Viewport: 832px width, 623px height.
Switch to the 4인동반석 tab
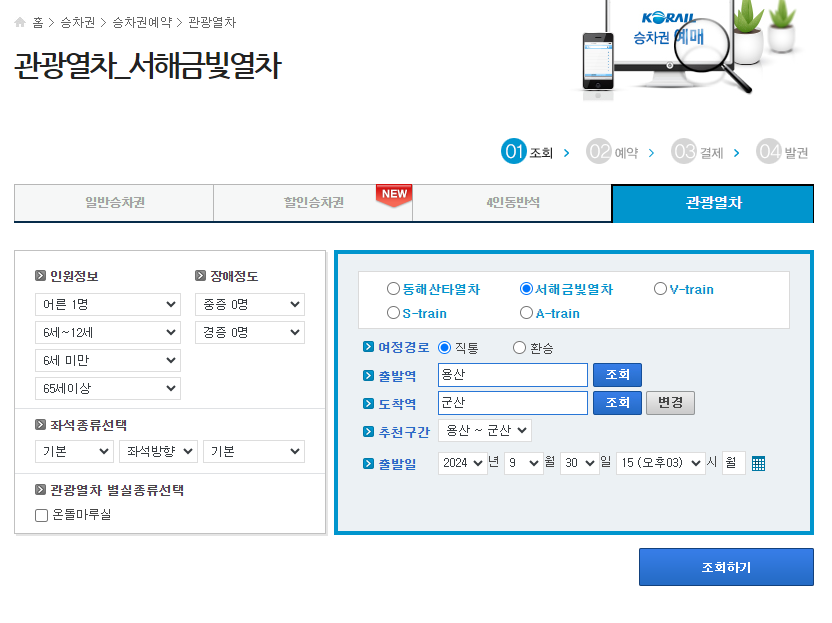click(512, 203)
